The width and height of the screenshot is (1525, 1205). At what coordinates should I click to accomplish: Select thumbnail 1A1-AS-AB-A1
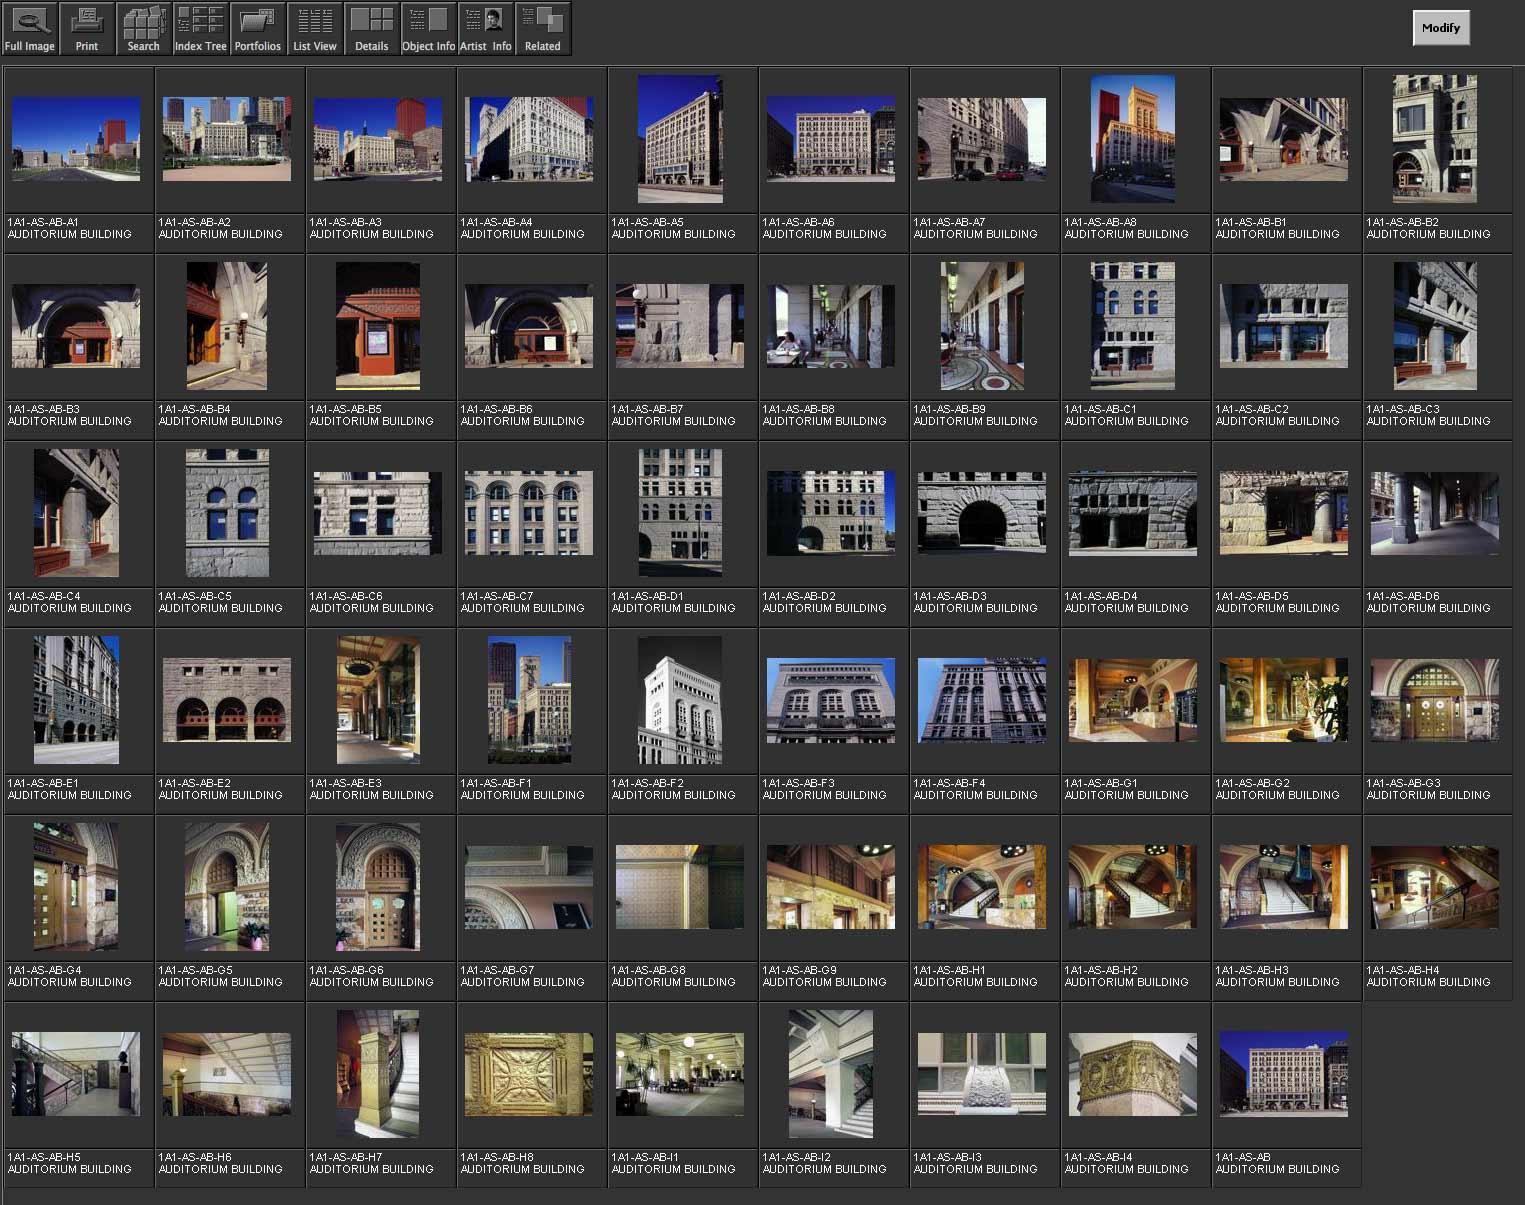76,139
